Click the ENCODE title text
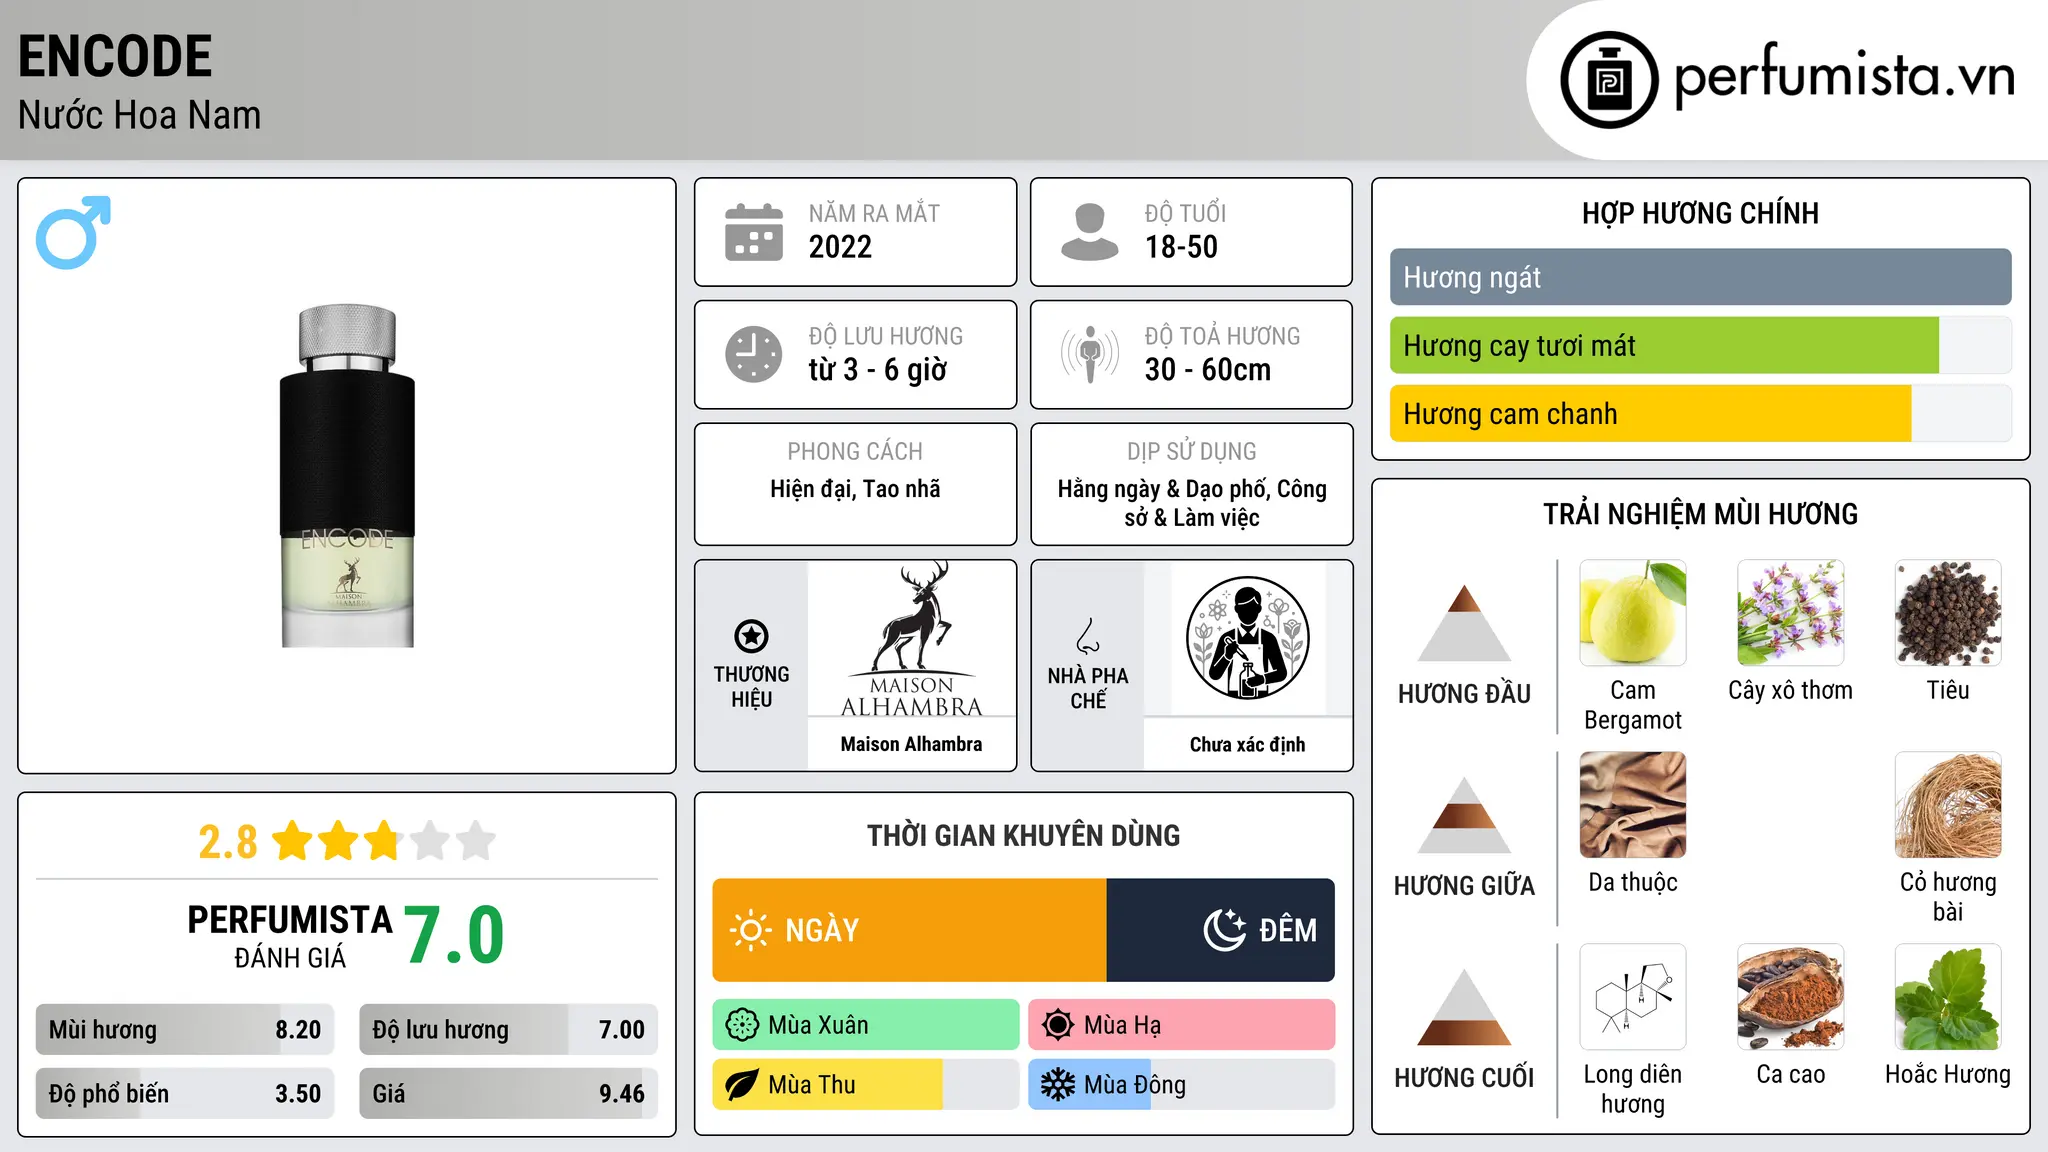Viewport: 2048px width, 1152px height. coord(115,56)
